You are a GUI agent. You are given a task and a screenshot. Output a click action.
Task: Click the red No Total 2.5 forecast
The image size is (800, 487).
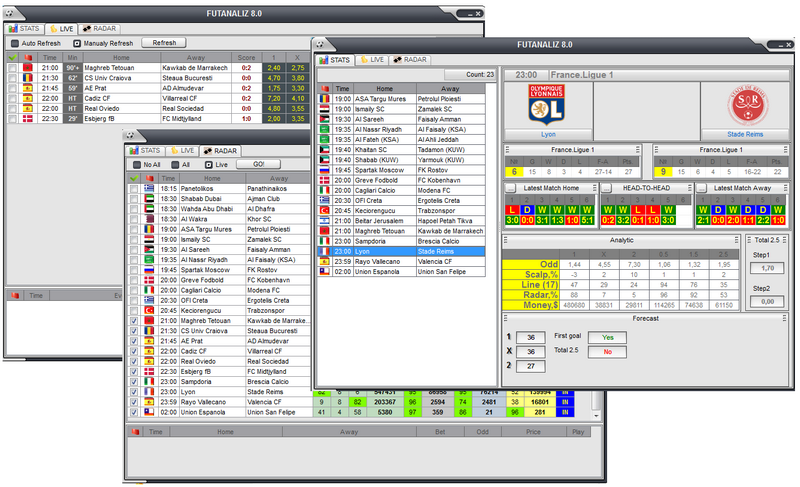coord(607,352)
